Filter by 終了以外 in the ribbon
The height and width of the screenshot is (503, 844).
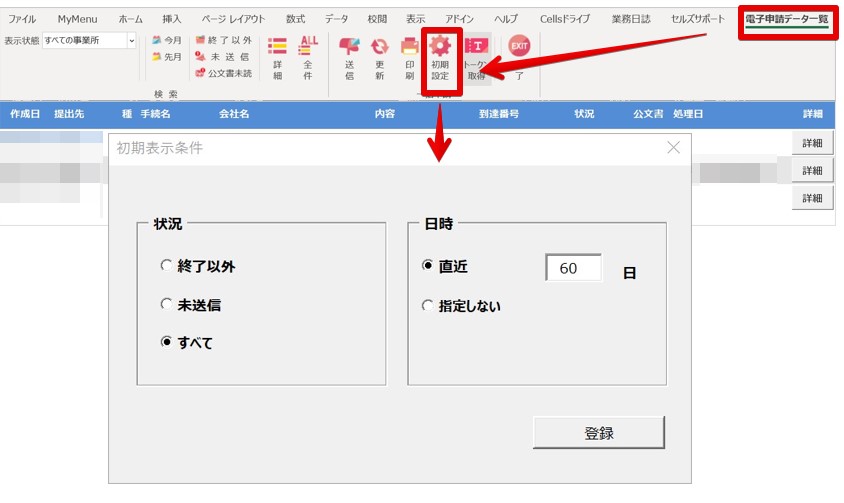224,40
